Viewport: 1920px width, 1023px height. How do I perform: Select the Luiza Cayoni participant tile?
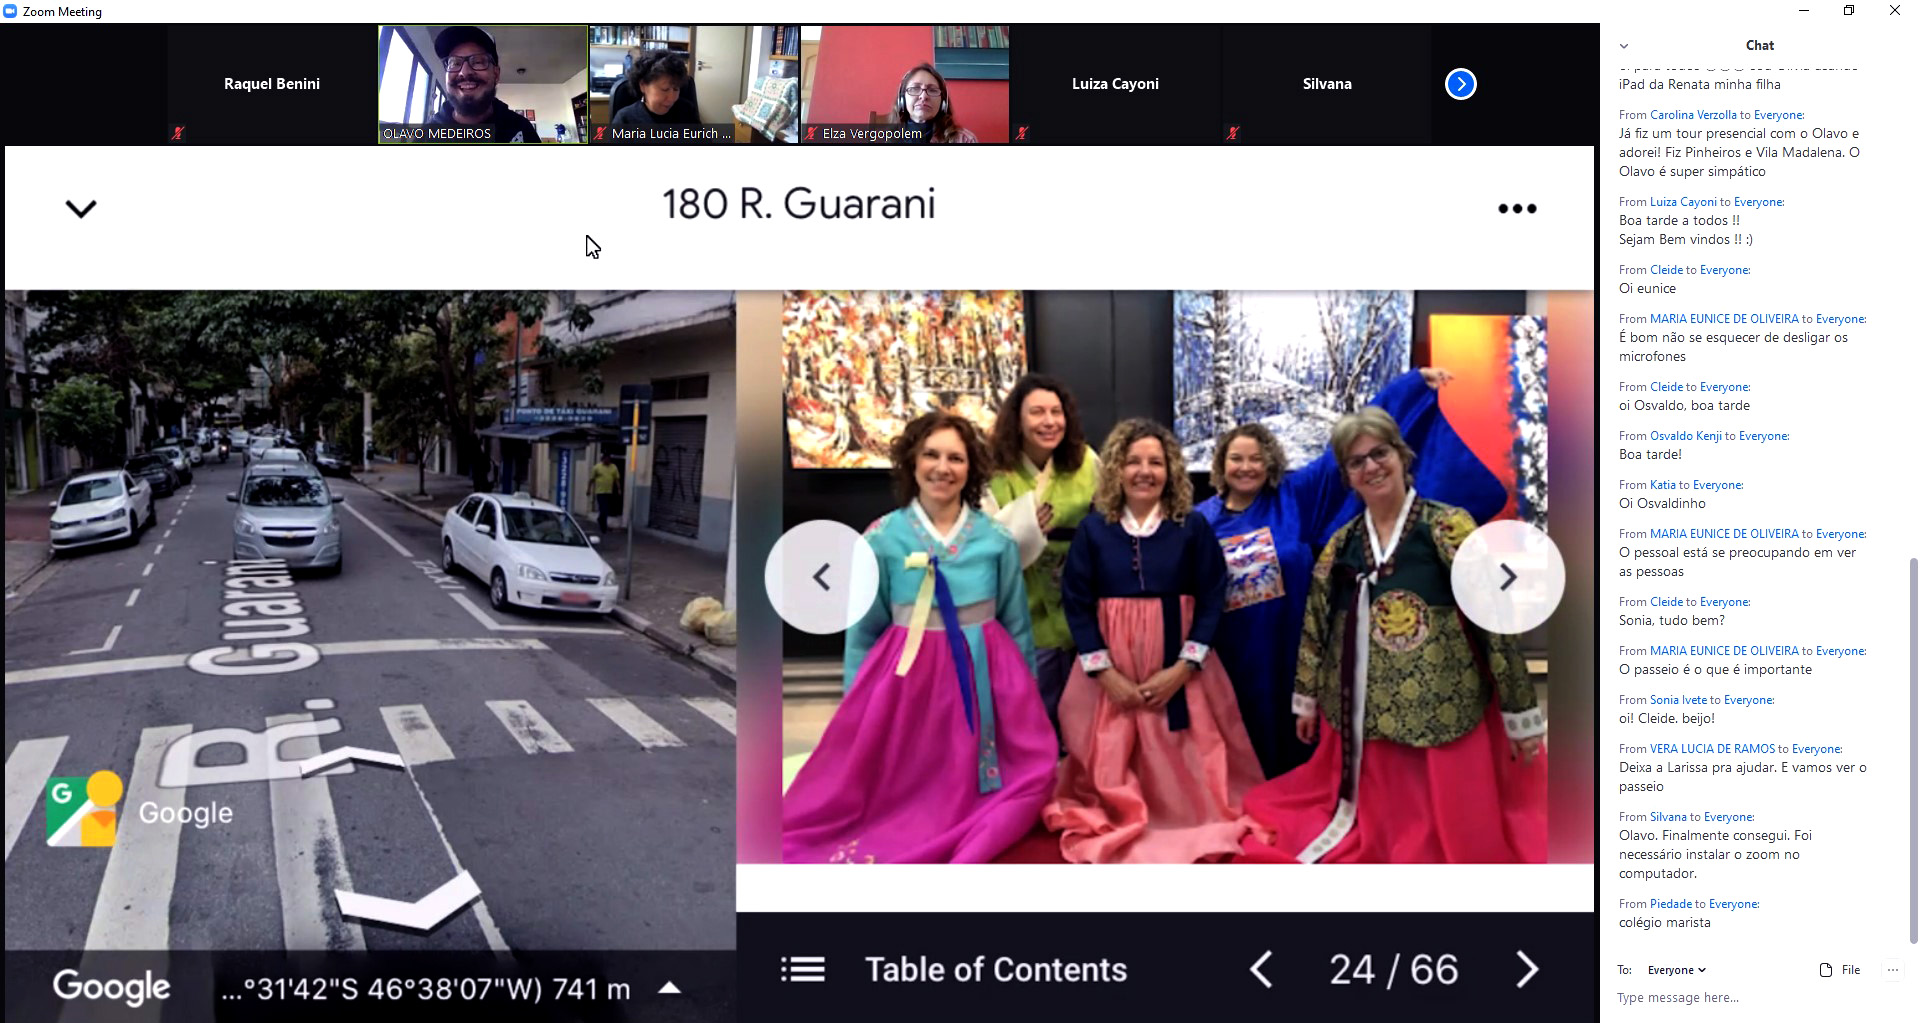(1115, 84)
